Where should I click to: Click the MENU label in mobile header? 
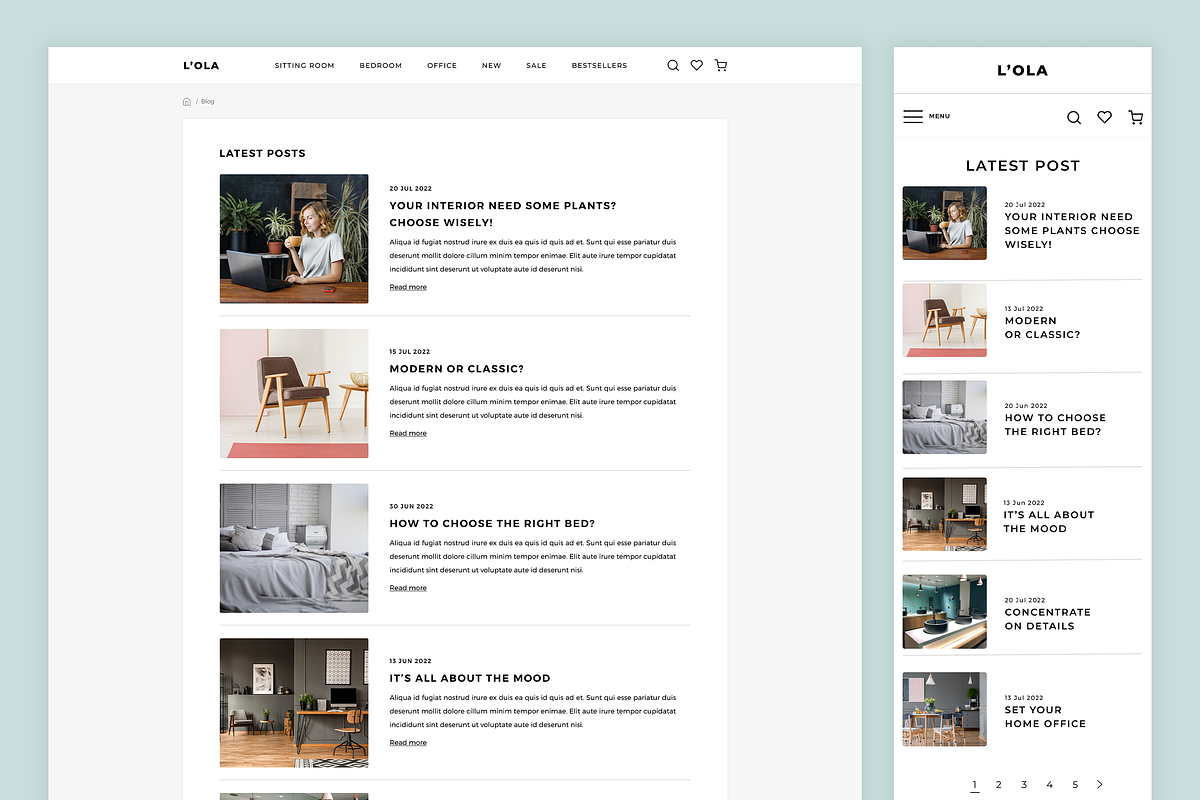939,117
